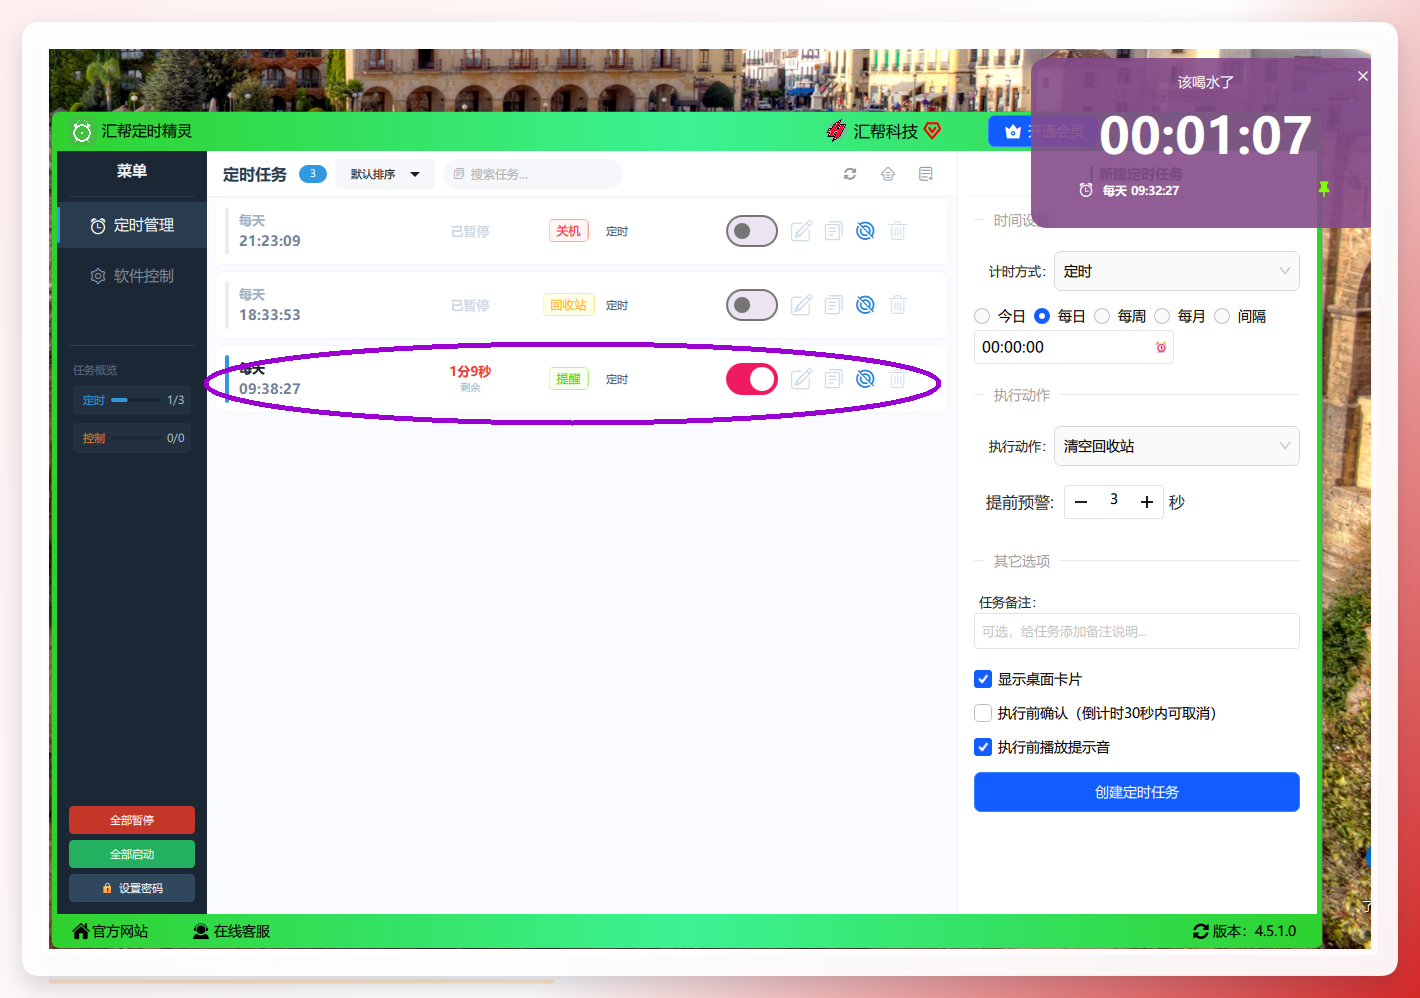The image size is (1420, 998).
Task: Select the 每周 radio option
Action: (1102, 316)
